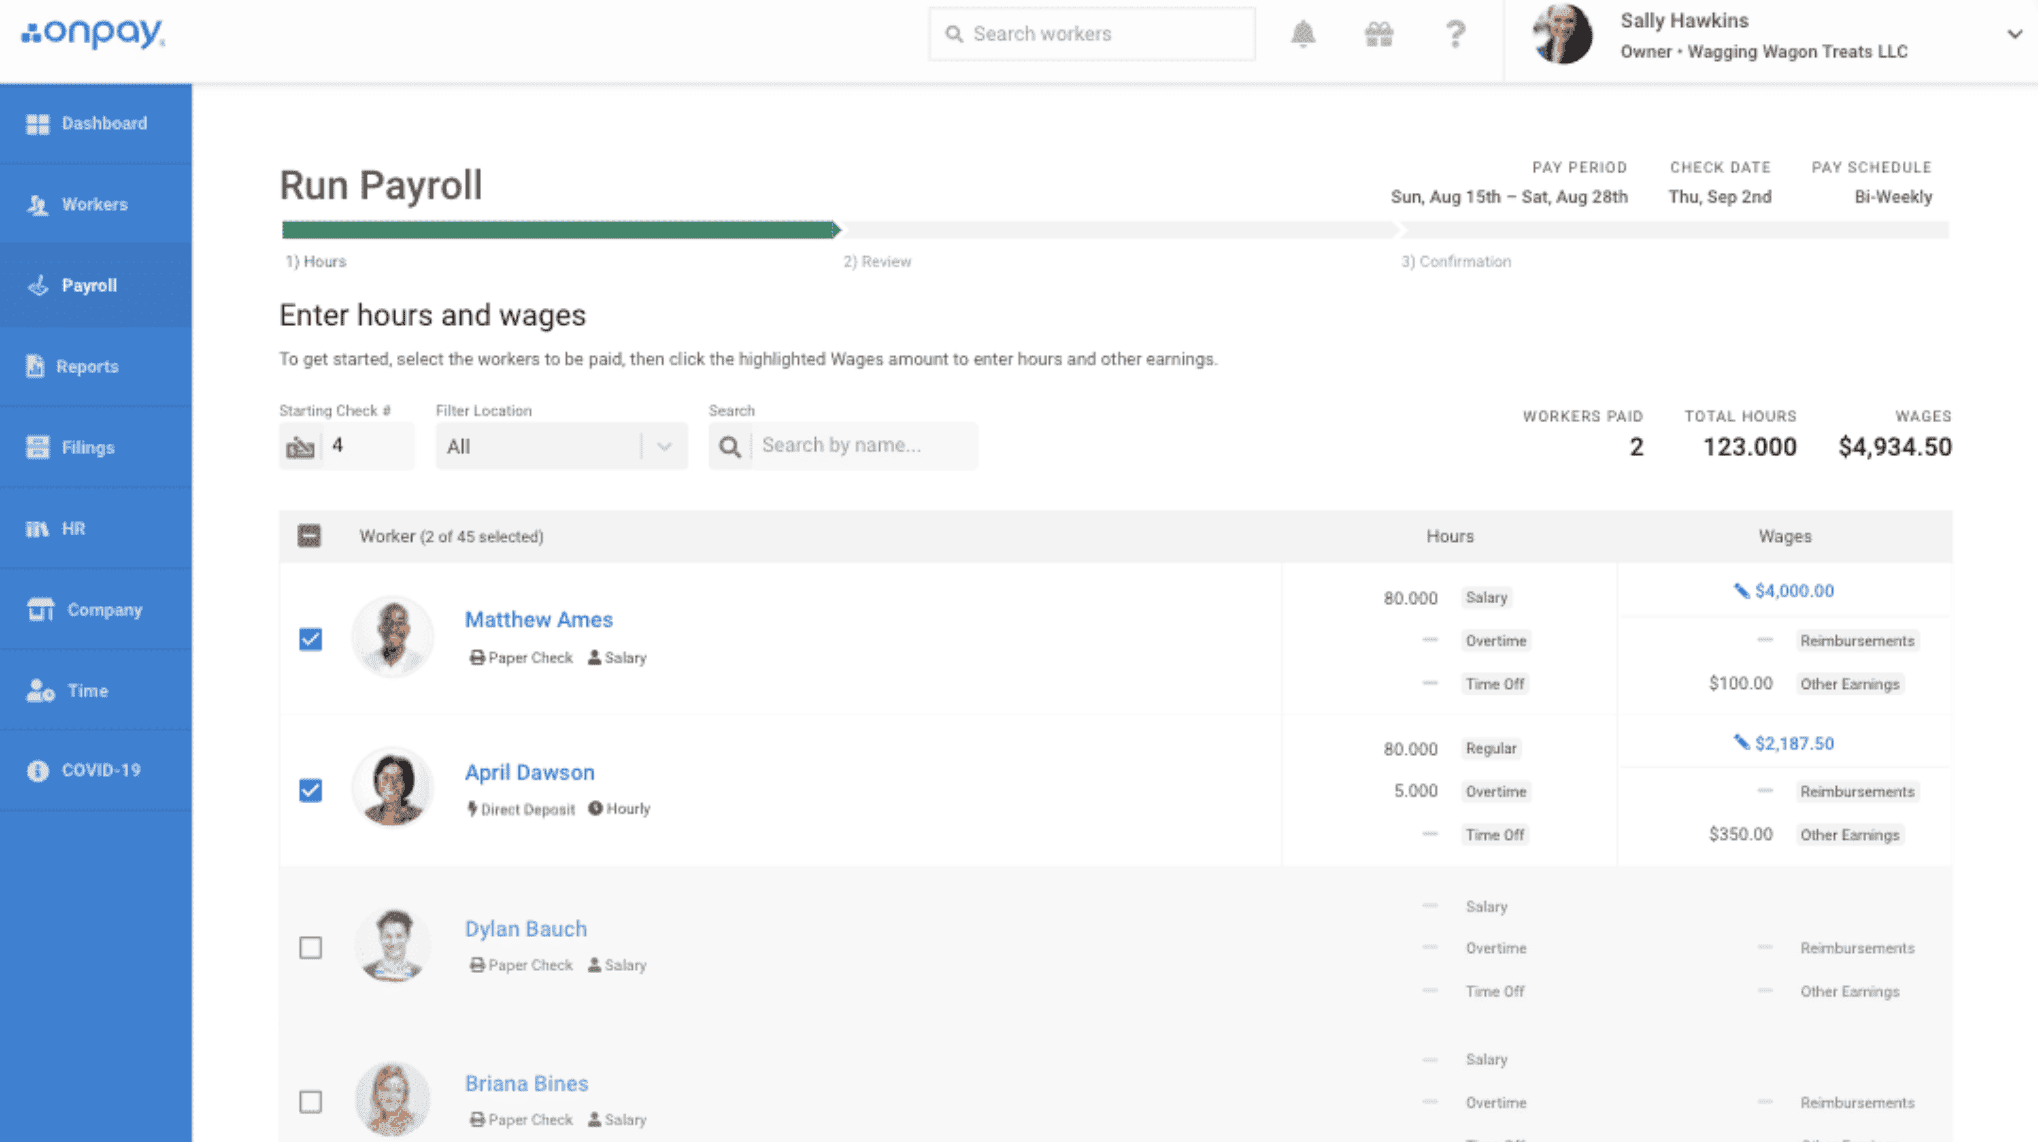Viewport: 2038px width, 1142px height.
Task: Click the help question mark icon
Action: [x=1455, y=34]
